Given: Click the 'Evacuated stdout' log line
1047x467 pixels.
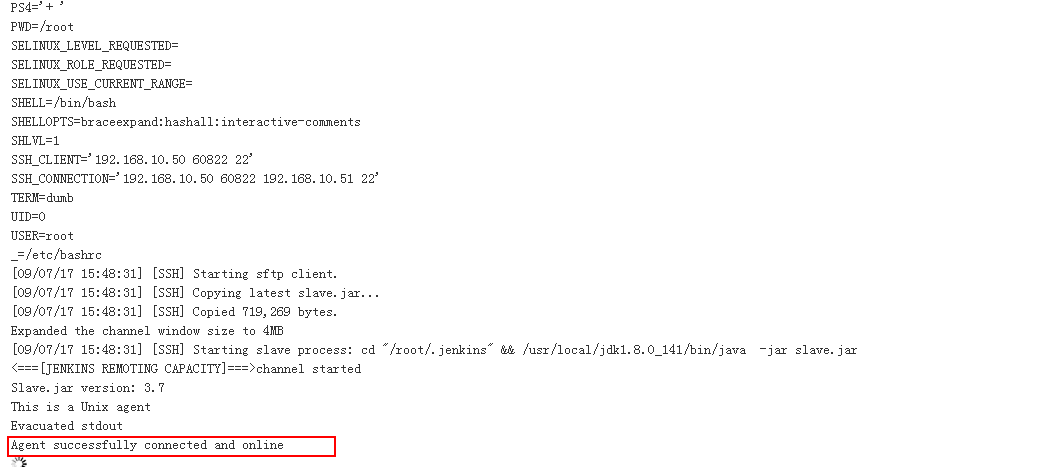Looking at the screenshot, I should (x=67, y=426).
